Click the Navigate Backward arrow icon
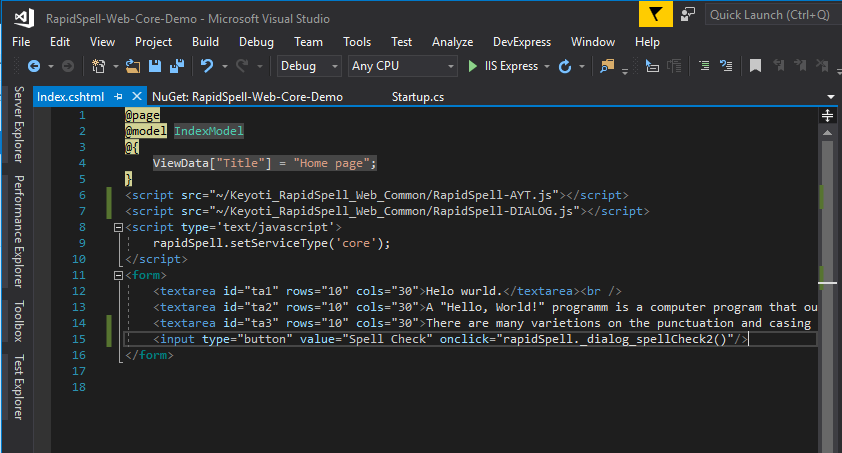 tap(33, 67)
